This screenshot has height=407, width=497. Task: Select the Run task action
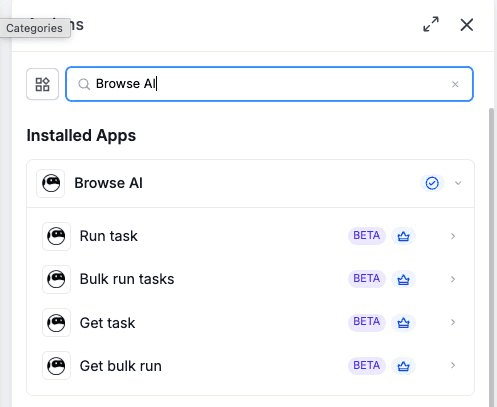(250, 236)
